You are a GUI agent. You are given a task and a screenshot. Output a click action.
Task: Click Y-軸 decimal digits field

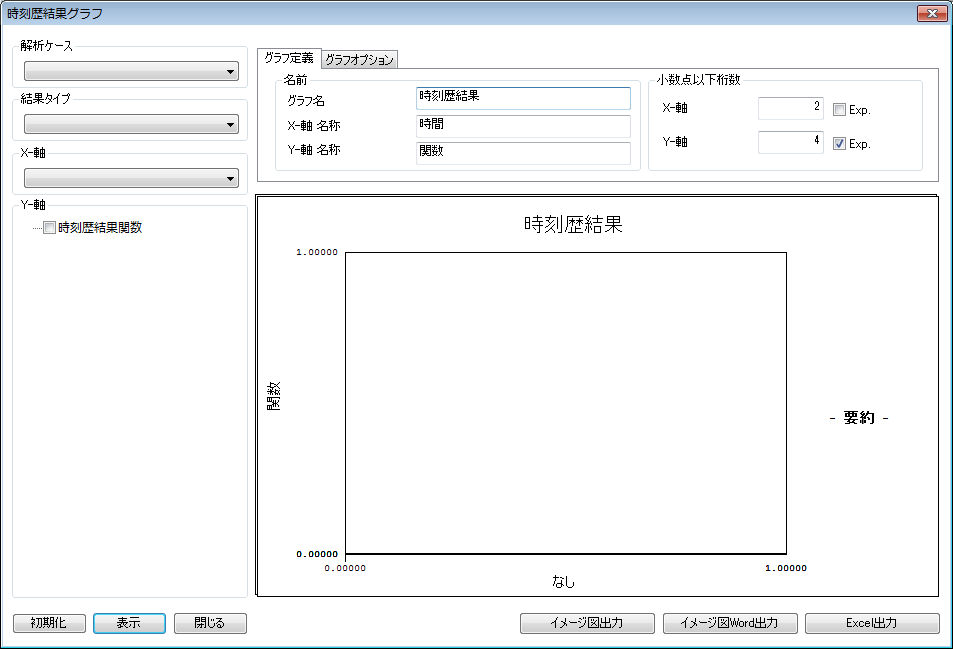click(791, 142)
